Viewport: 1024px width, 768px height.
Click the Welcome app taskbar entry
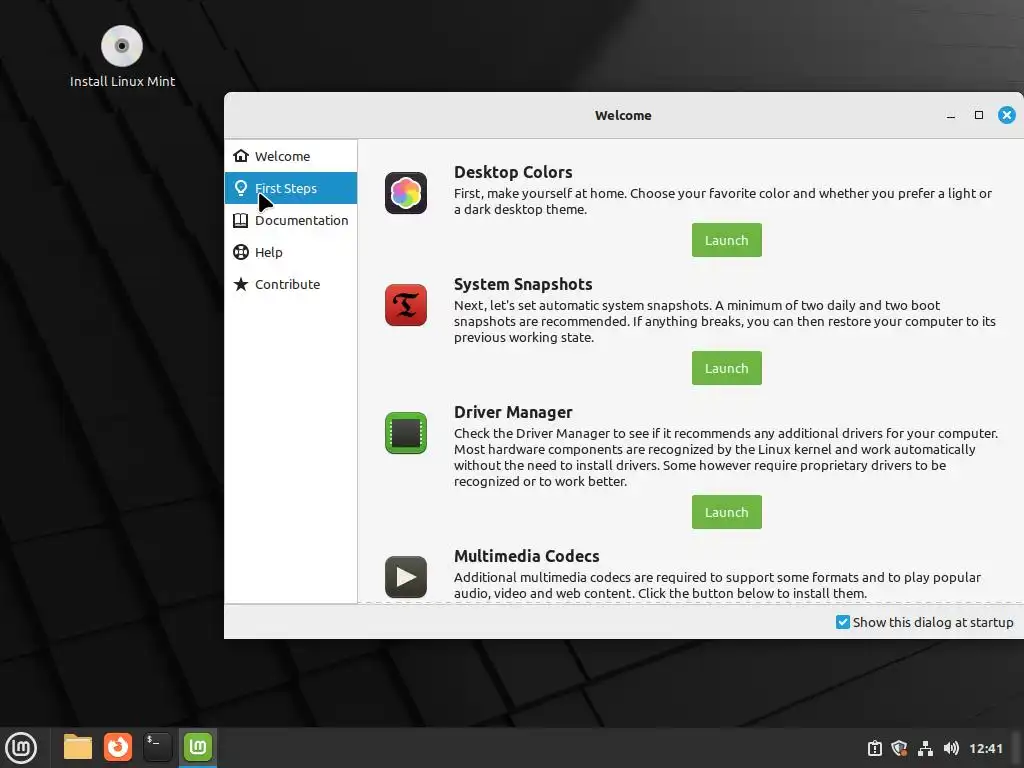tap(198, 747)
